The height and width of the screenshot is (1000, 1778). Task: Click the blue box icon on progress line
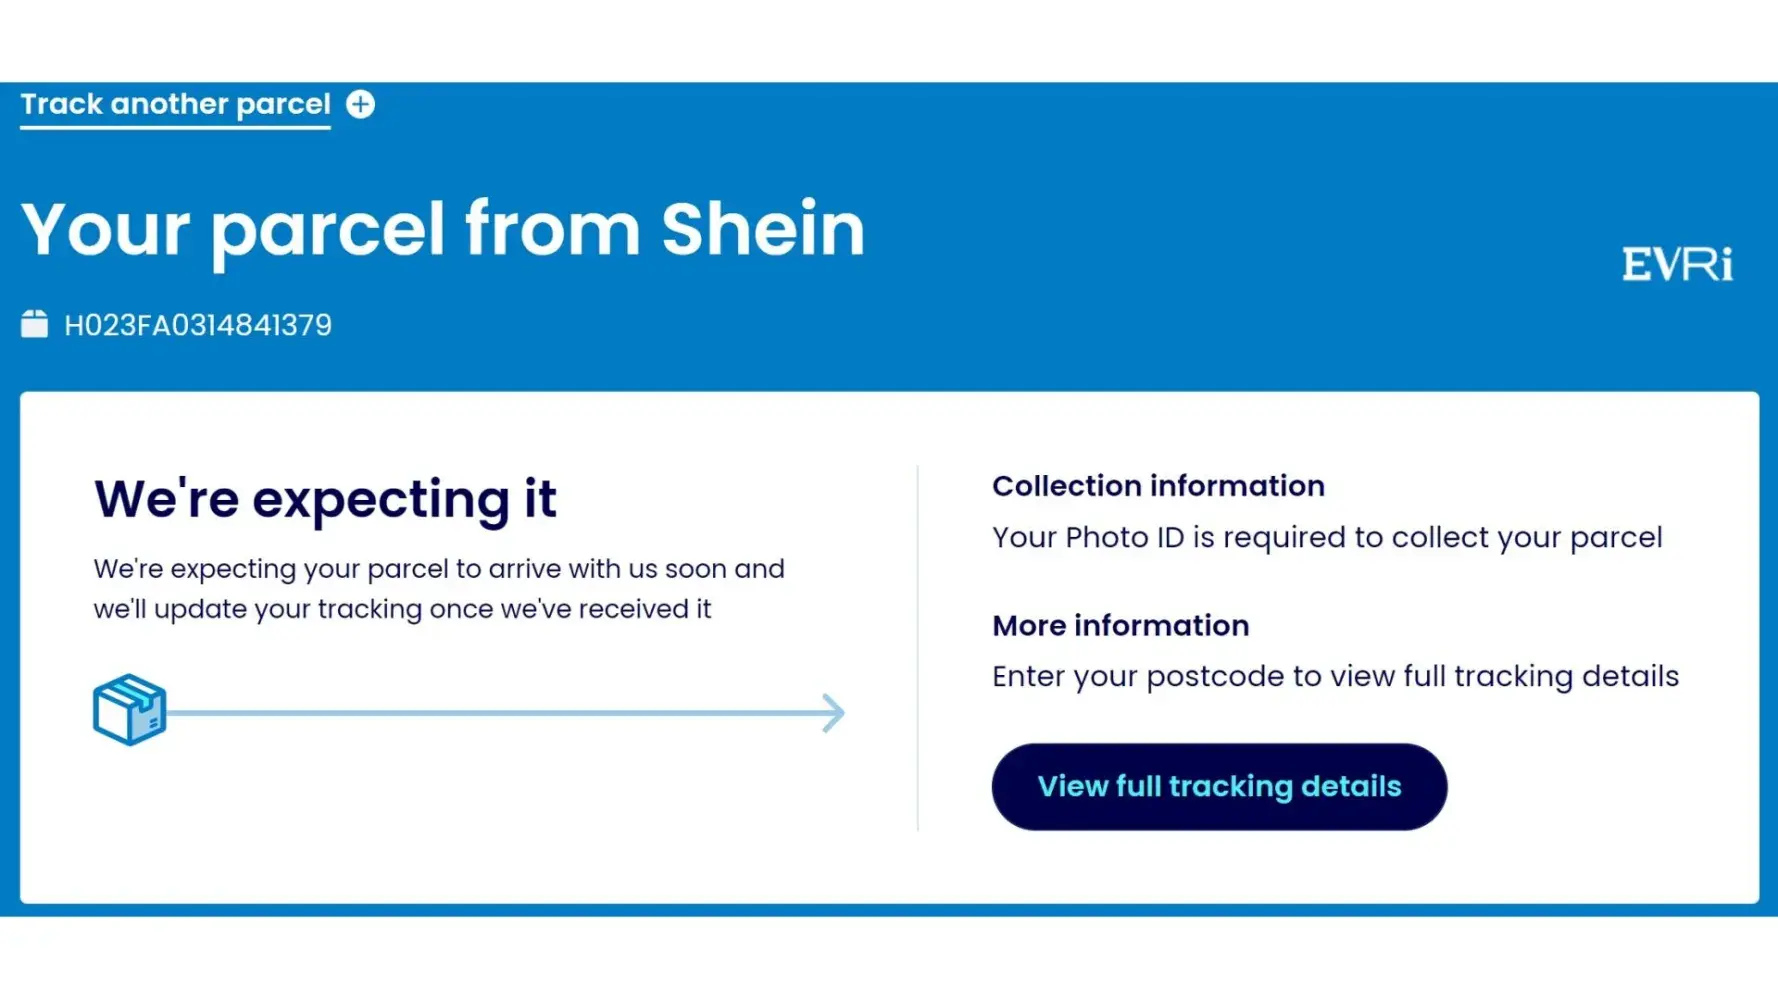pyautogui.click(x=129, y=710)
